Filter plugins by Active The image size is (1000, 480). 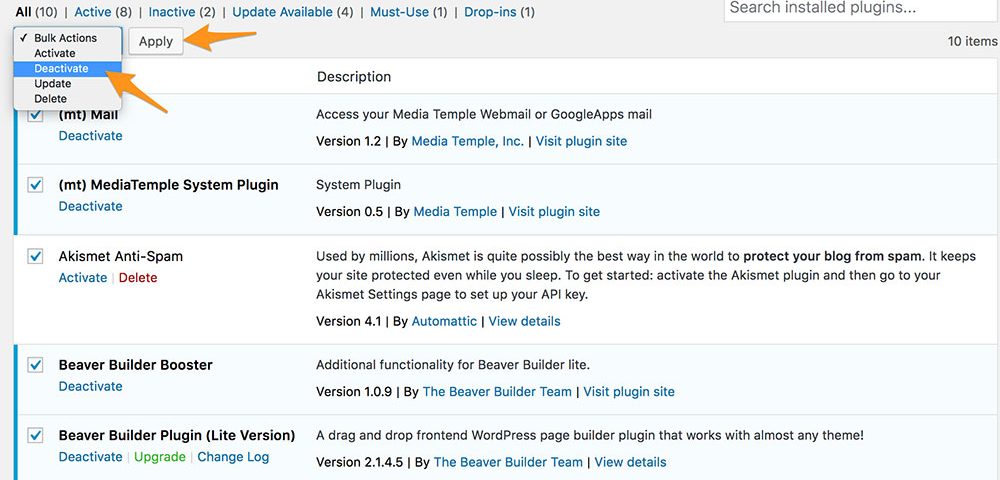click(x=92, y=11)
